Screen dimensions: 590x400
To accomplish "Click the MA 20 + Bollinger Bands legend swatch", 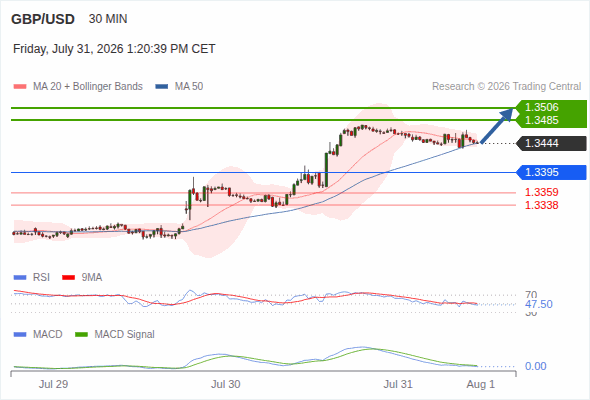I will click(x=20, y=87).
